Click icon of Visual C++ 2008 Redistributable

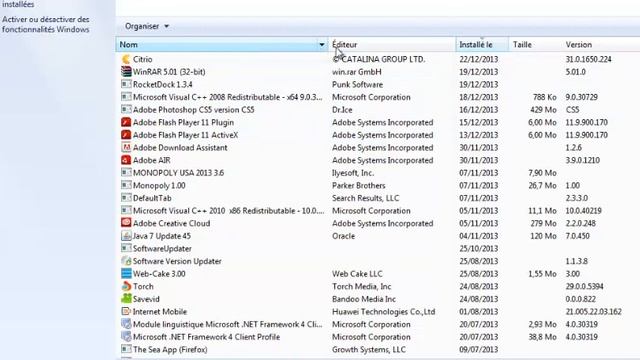pos(126,97)
